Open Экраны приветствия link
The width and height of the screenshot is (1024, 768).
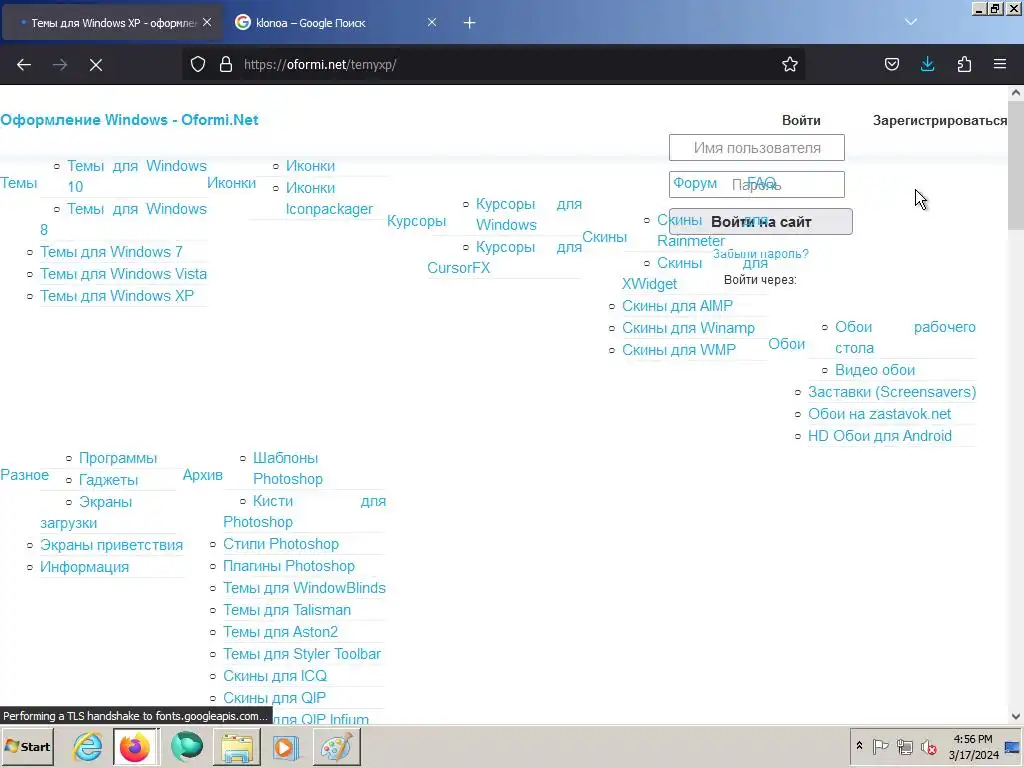coord(112,545)
